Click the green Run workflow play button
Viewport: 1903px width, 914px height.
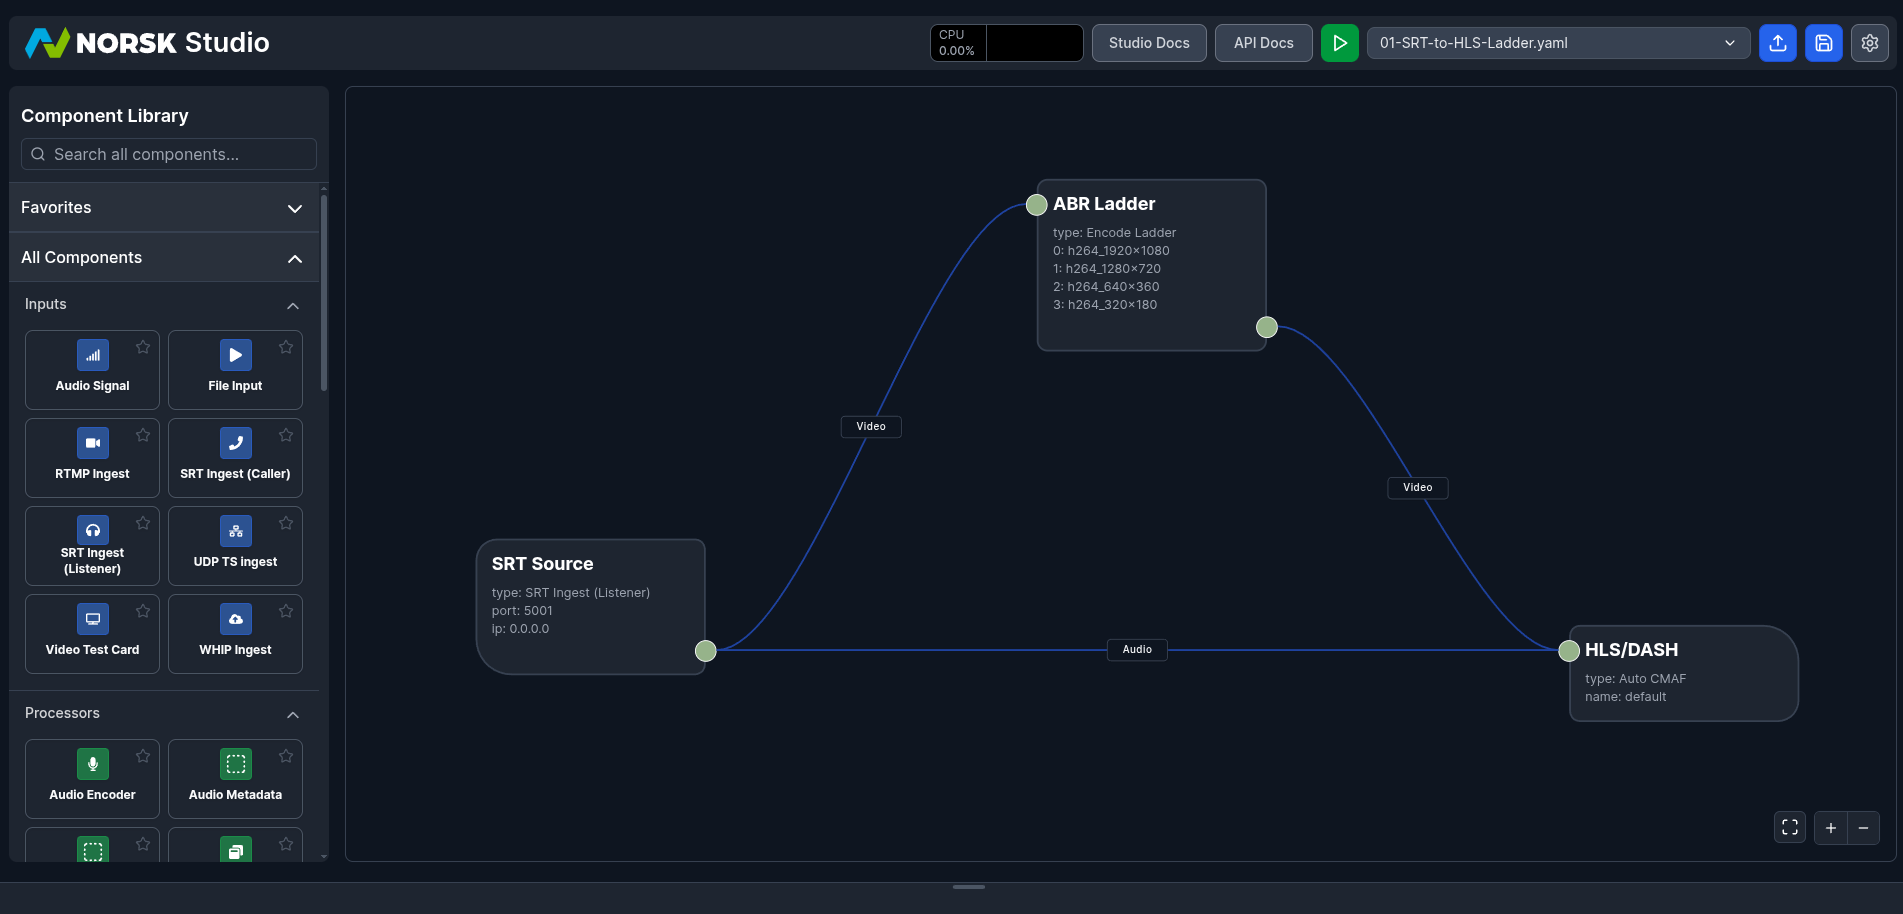pos(1339,43)
